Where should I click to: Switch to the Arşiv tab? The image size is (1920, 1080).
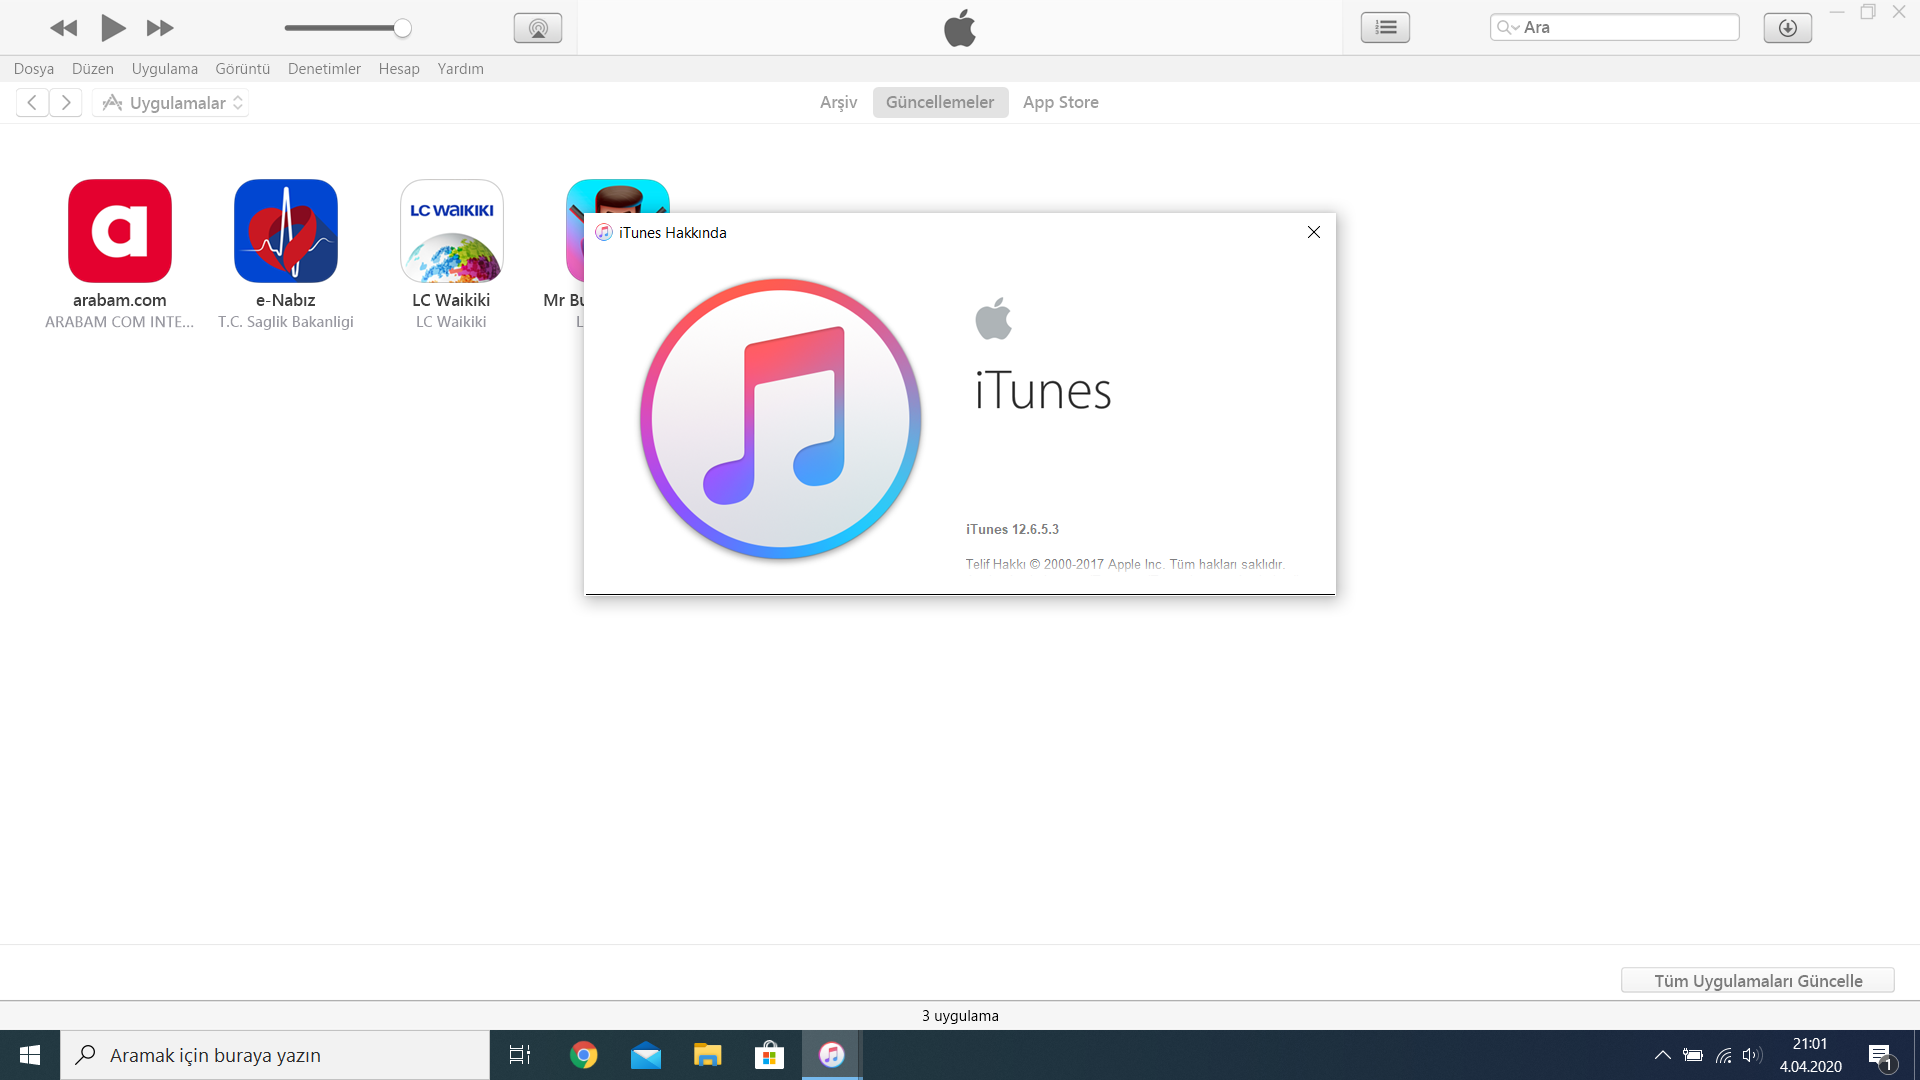point(838,102)
